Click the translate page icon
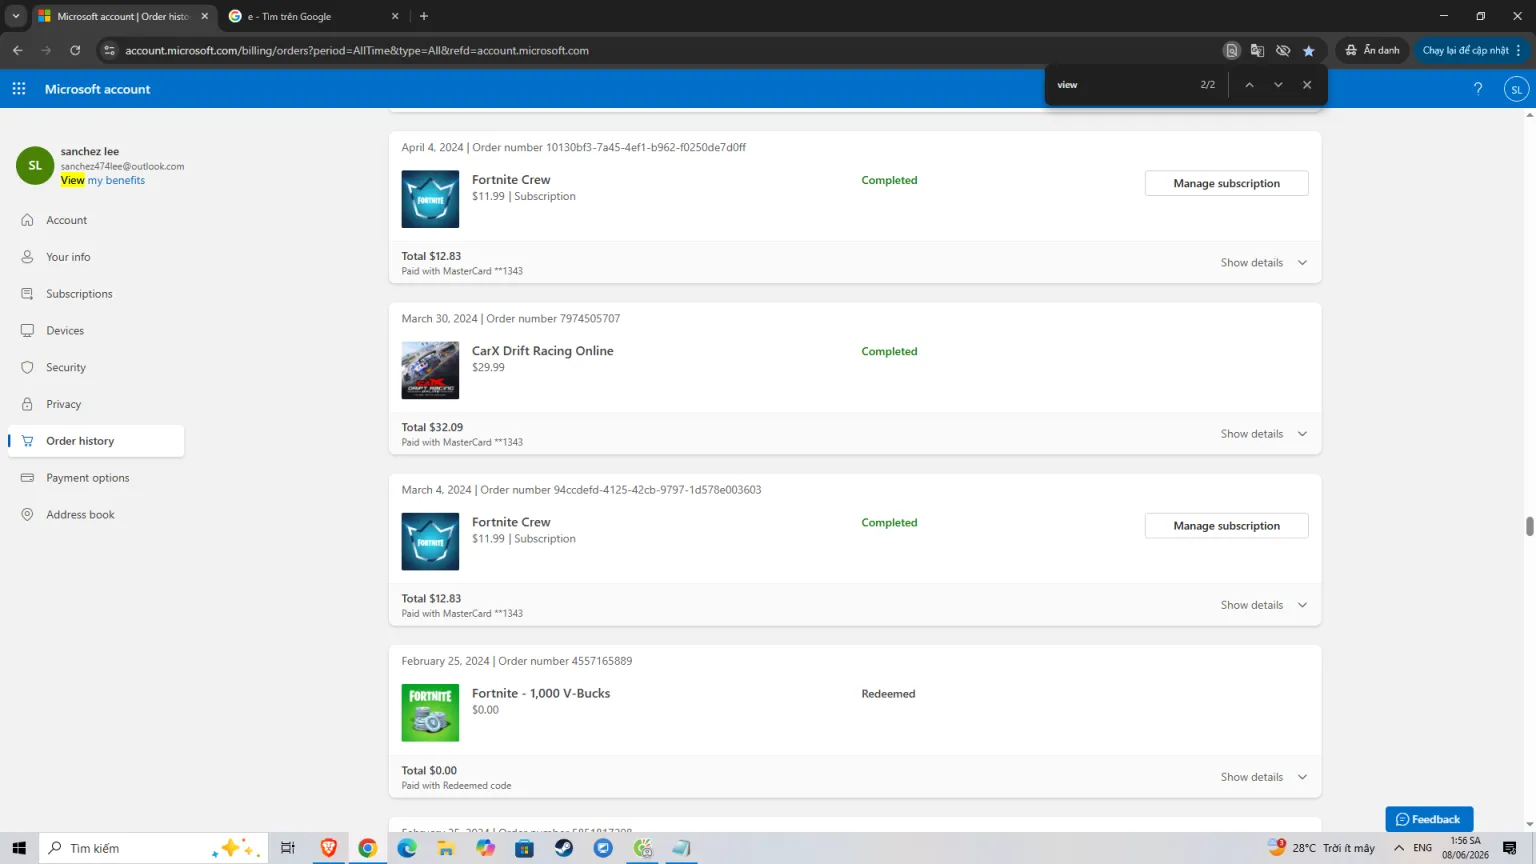 (1257, 50)
